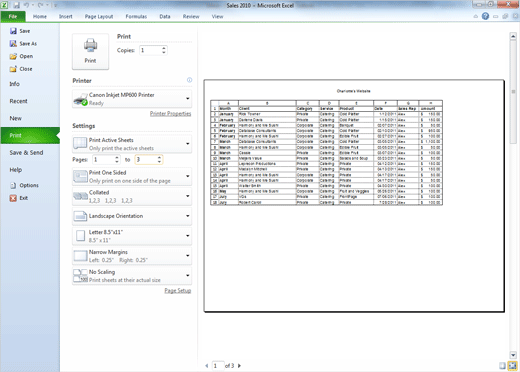Open the Recent backstage section
The height and width of the screenshot is (372, 520).
click(x=30, y=101)
